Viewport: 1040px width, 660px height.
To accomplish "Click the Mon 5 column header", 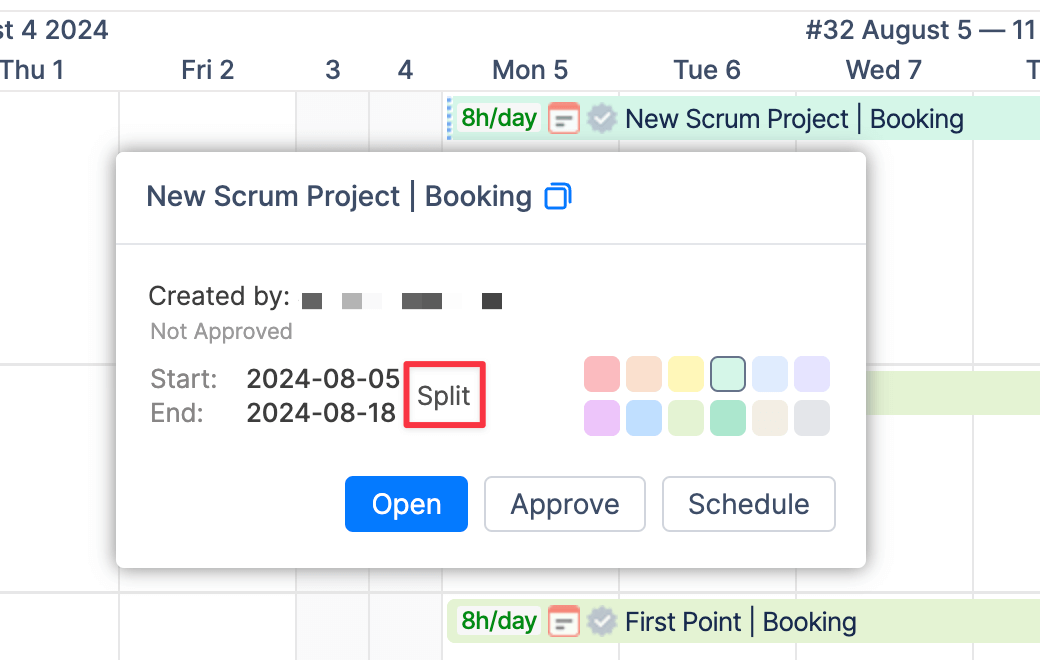I will (x=530, y=69).
